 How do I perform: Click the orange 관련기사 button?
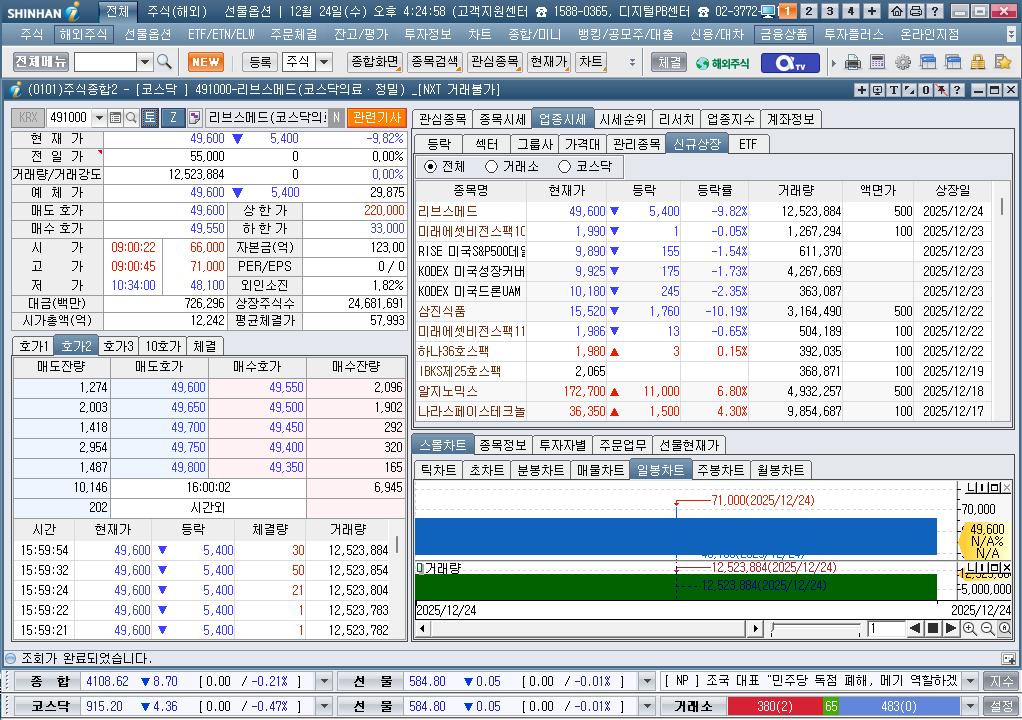pos(377,118)
